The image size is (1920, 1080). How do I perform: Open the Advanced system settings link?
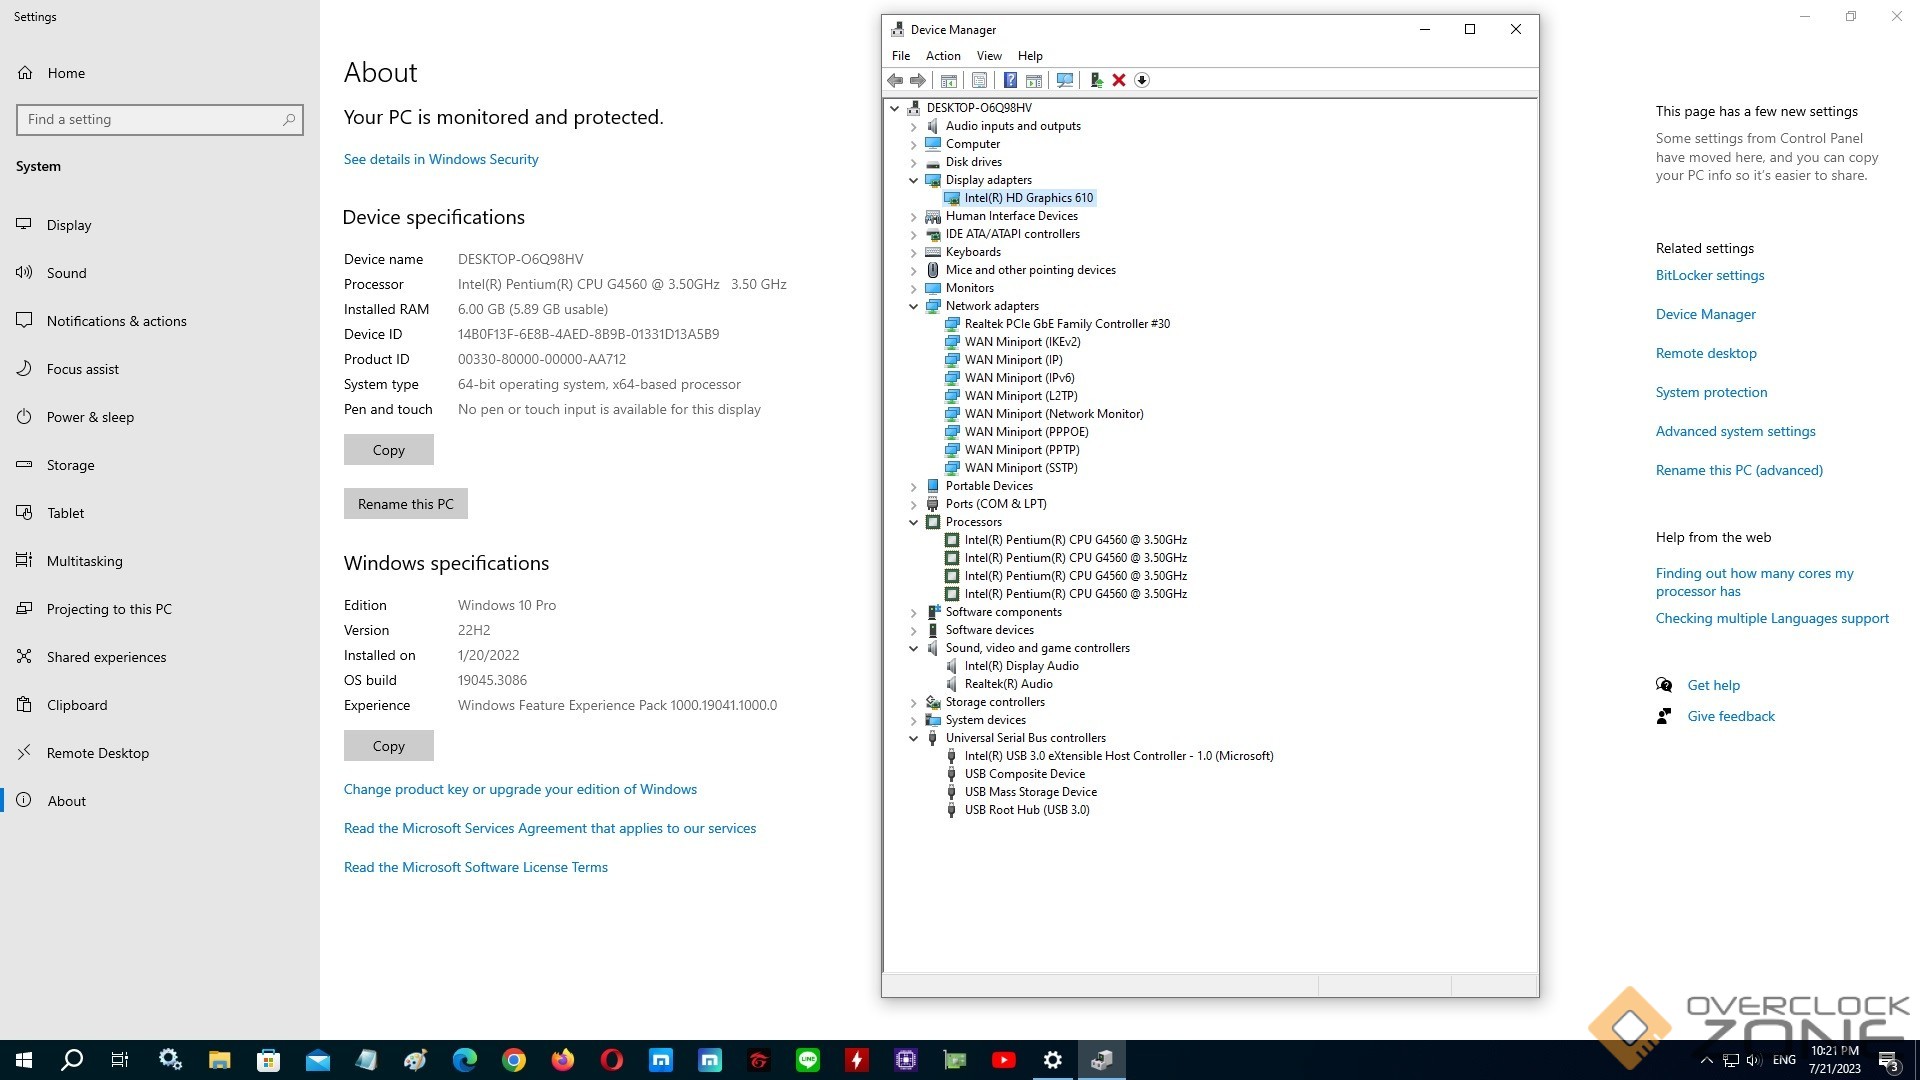coord(1736,431)
